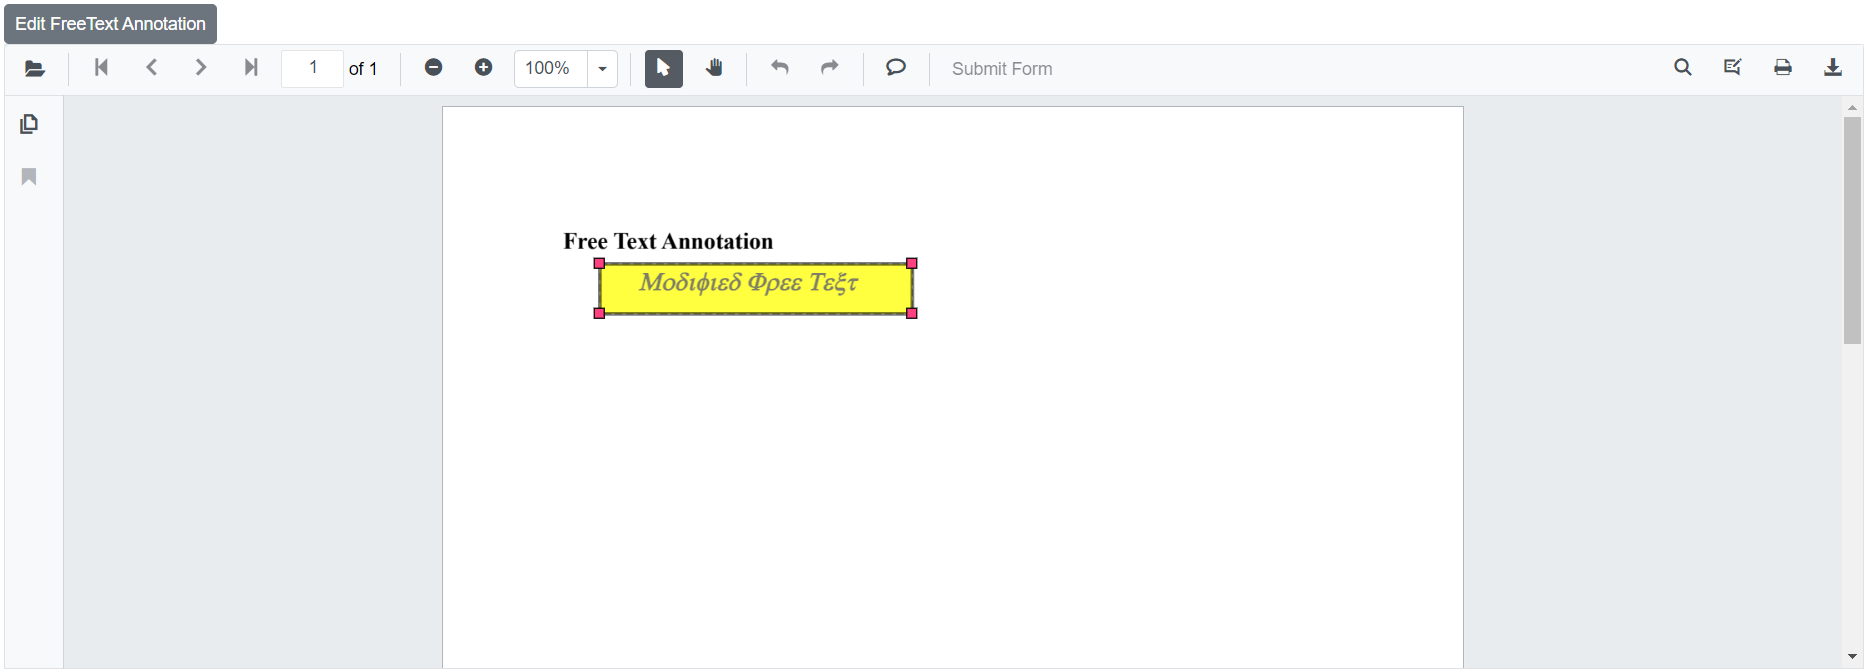
Task: Go to first page button
Action: (x=101, y=68)
